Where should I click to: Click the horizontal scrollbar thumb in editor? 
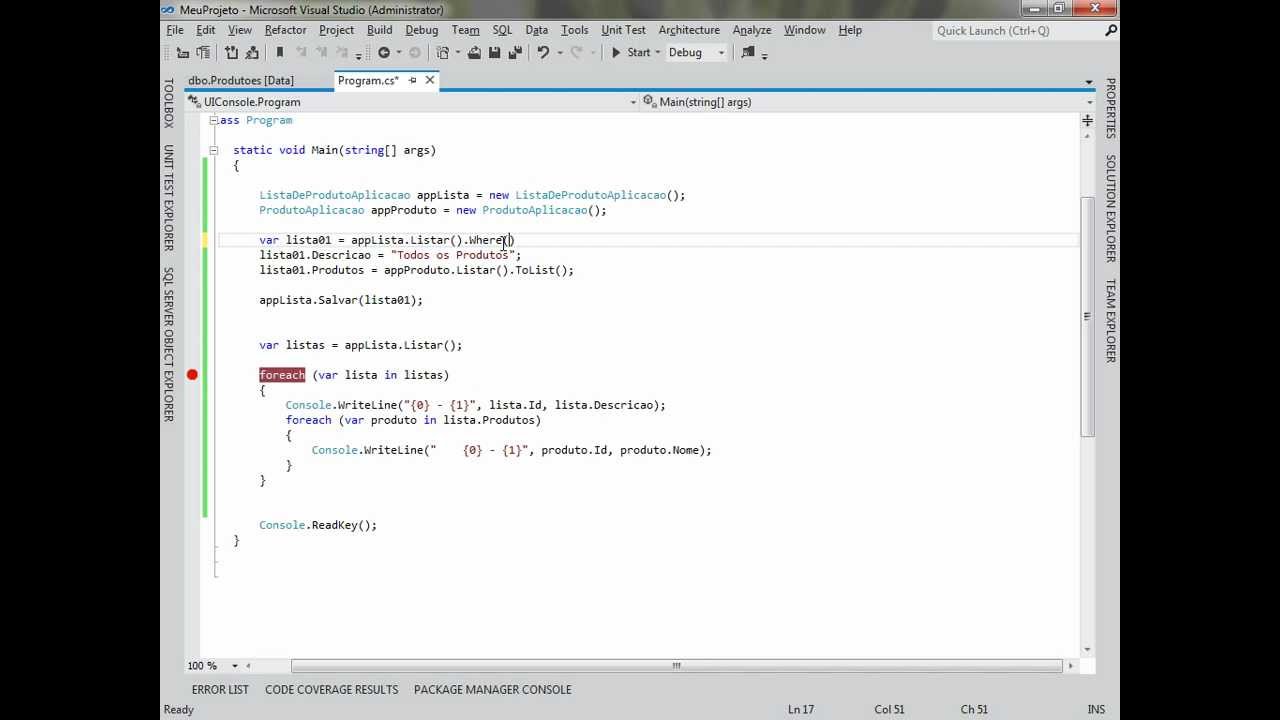[x=677, y=666]
